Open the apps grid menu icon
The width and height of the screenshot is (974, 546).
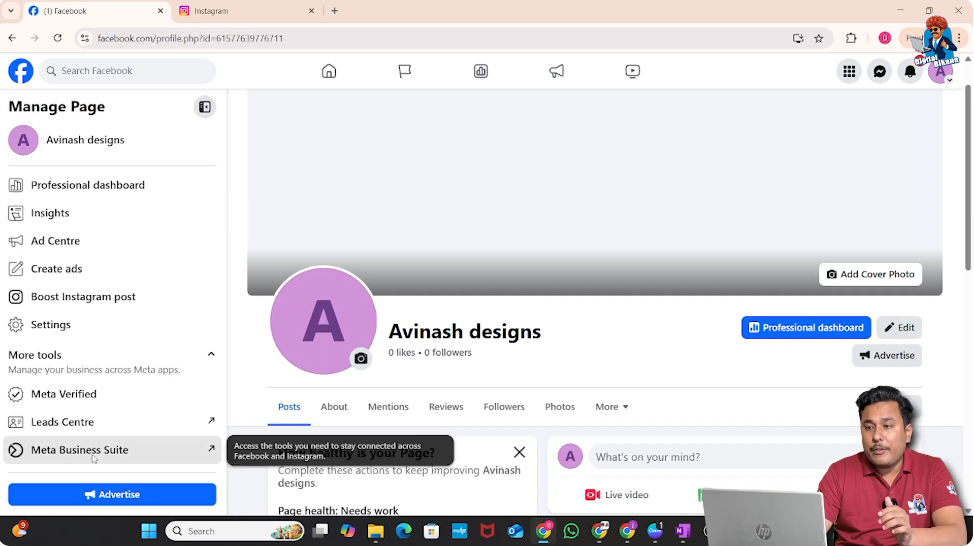[849, 71]
